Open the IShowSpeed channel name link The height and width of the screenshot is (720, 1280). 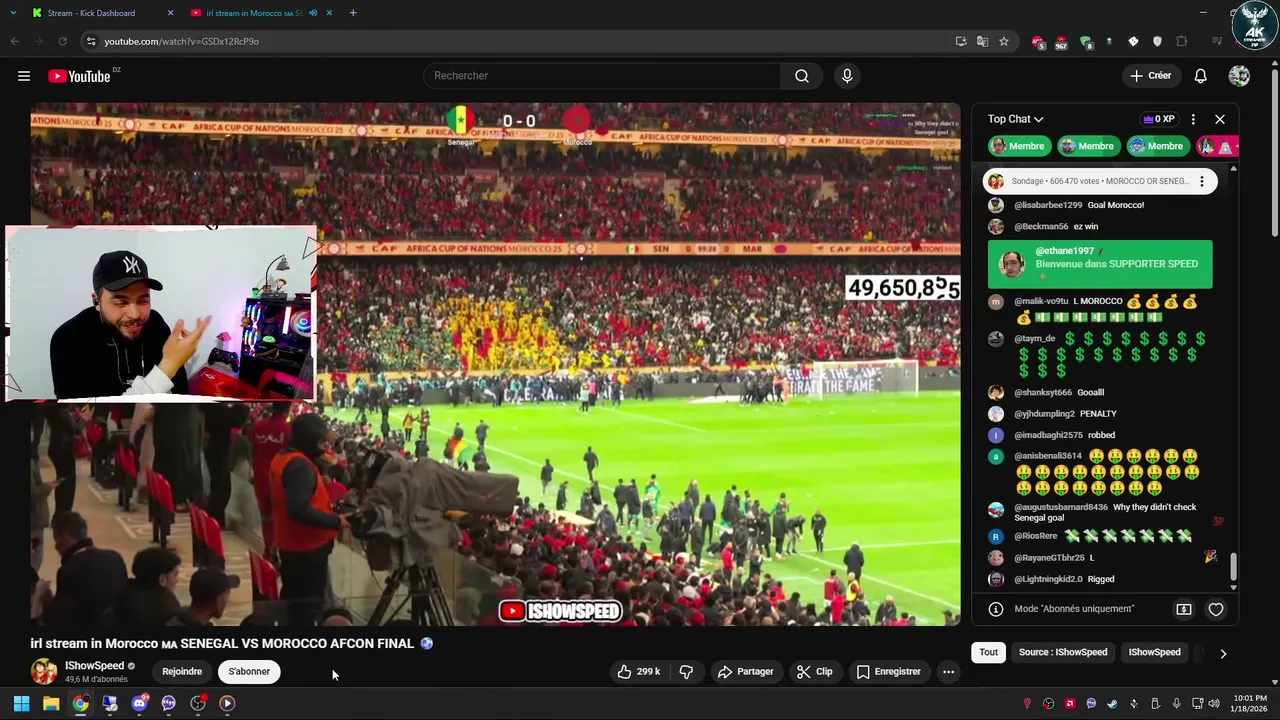tap(95, 666)
